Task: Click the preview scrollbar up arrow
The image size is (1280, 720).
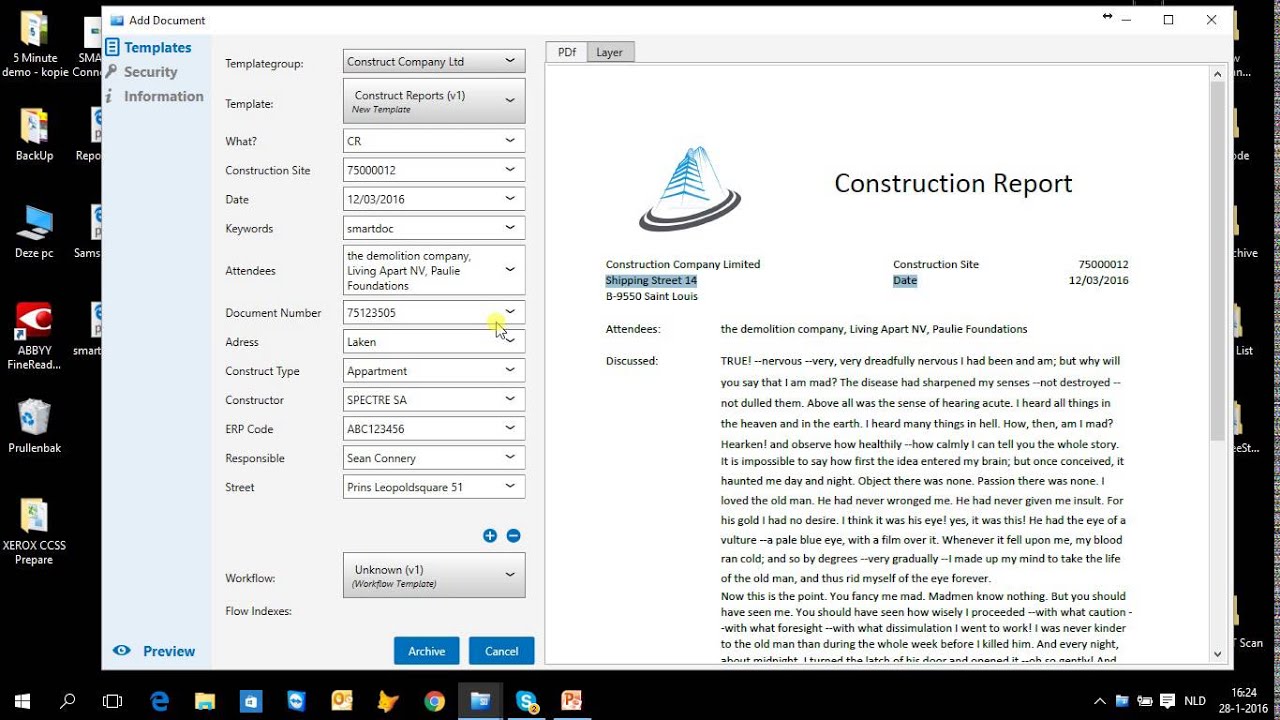Action: click(x=1217, y=74)
